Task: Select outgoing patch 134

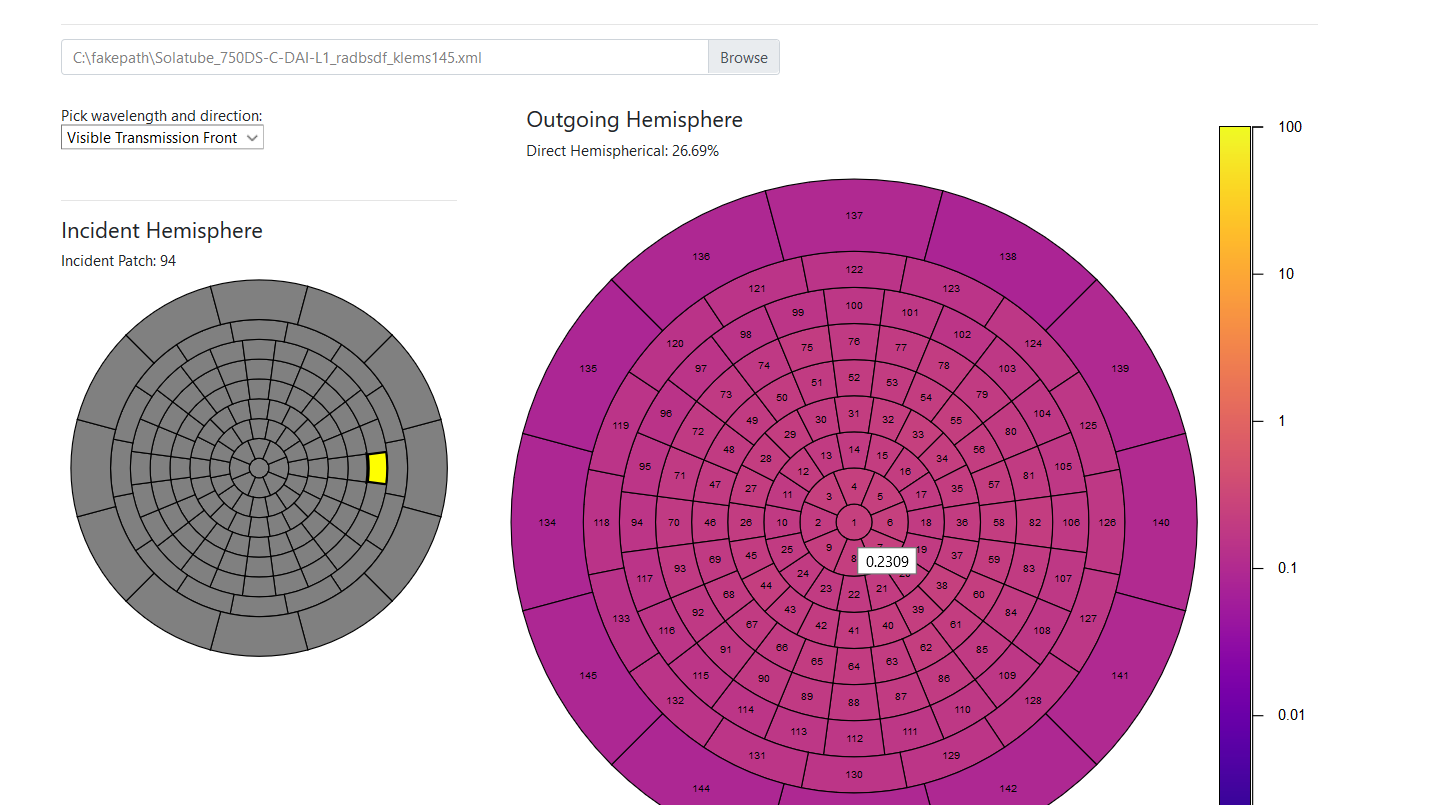Action: 547,523
